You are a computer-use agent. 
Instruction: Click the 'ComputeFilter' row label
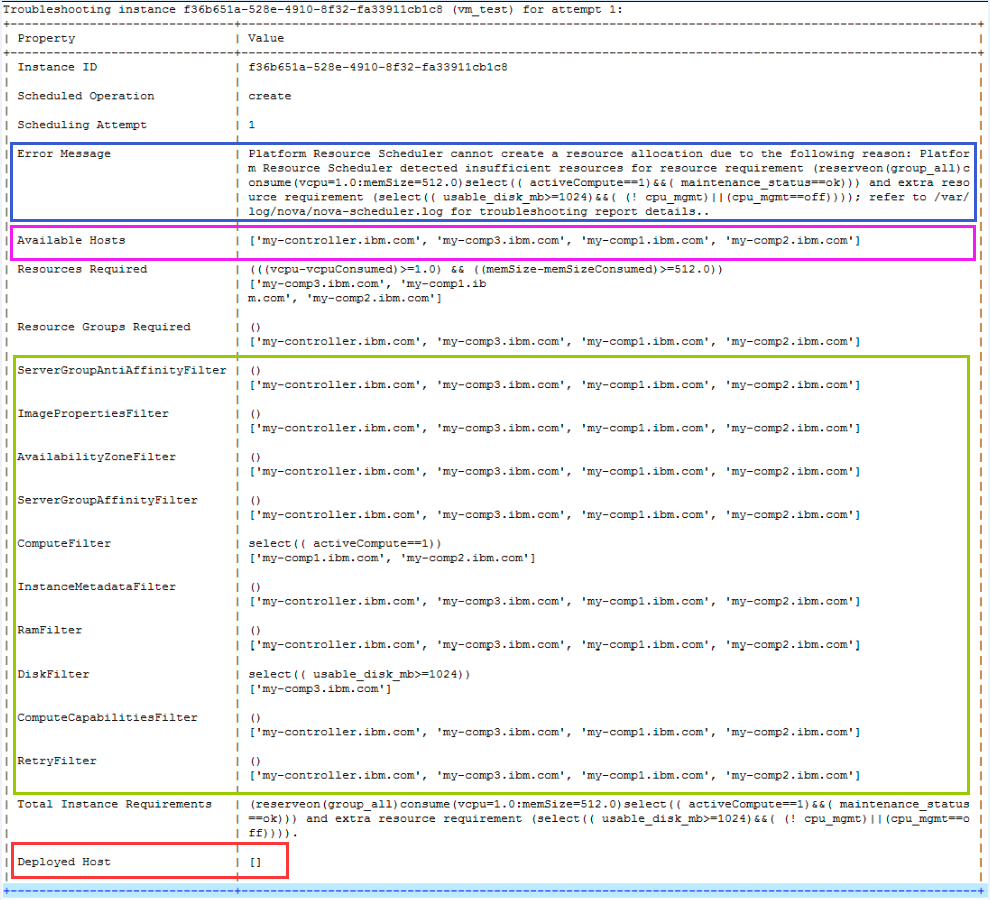64,543
